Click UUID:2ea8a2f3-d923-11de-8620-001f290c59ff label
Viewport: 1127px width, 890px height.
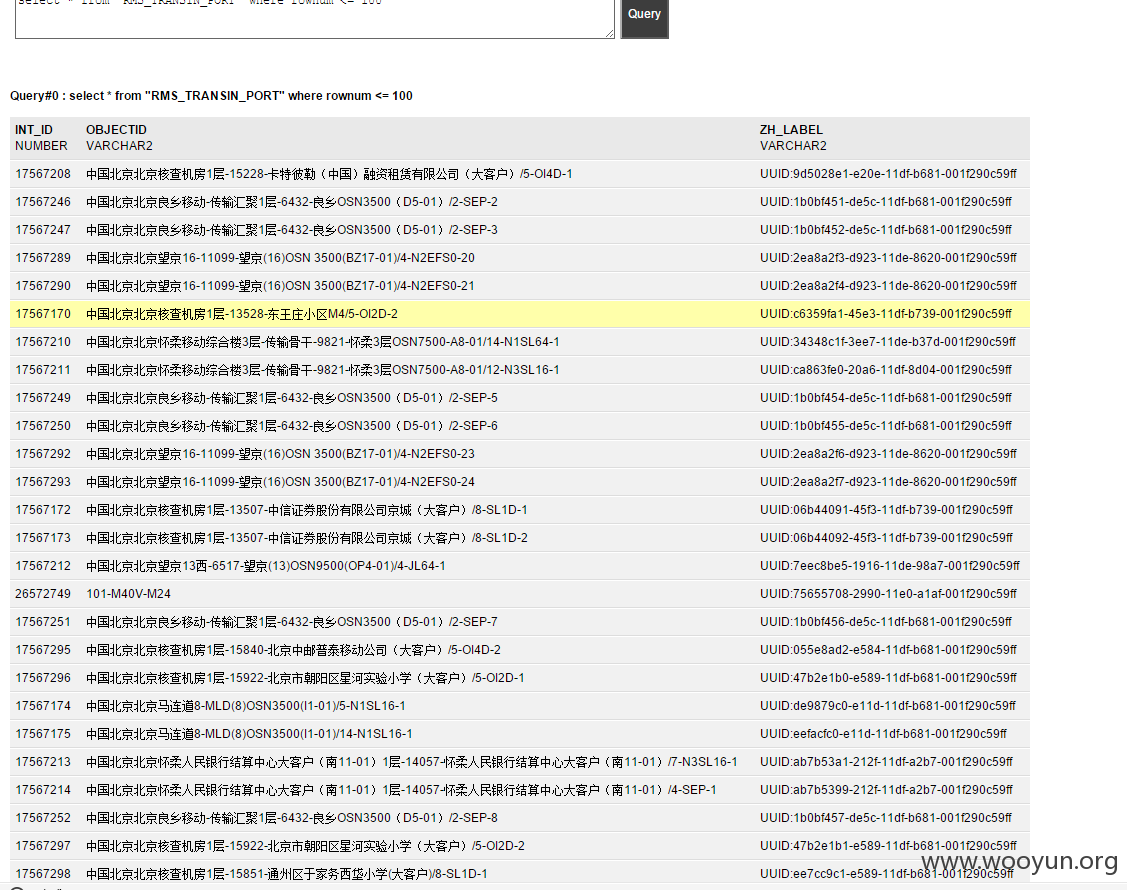(x=888, y=258)
